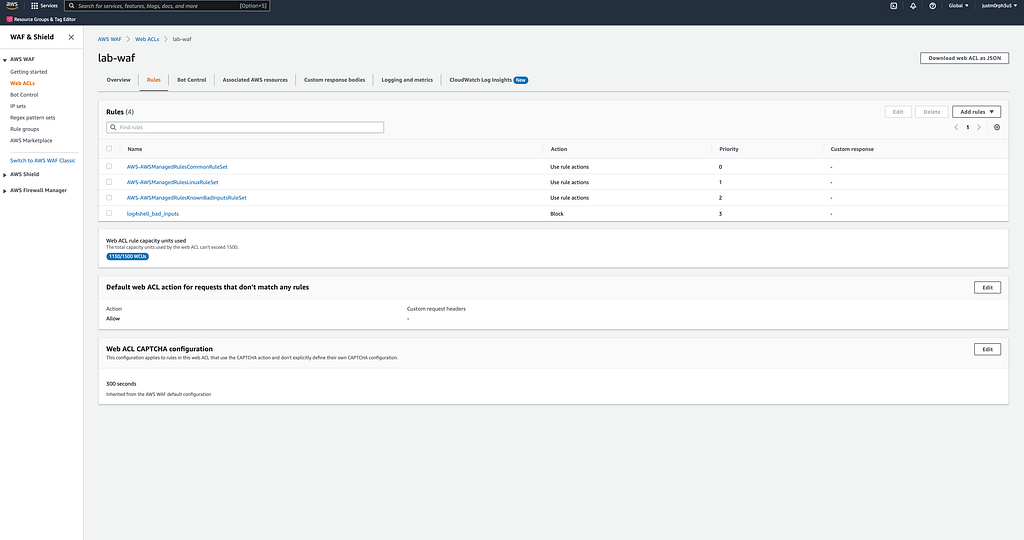Click the New badge on CloudWatch tab
The width and height of the screenshot is (1024, 540).
tap(520, 80)
